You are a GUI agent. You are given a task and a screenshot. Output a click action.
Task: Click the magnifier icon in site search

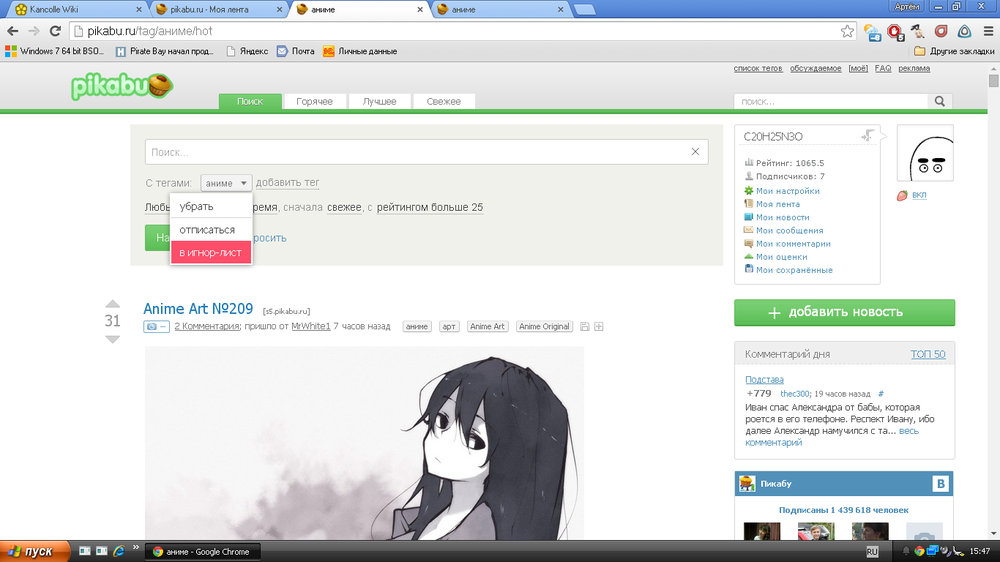coord(939,101)
